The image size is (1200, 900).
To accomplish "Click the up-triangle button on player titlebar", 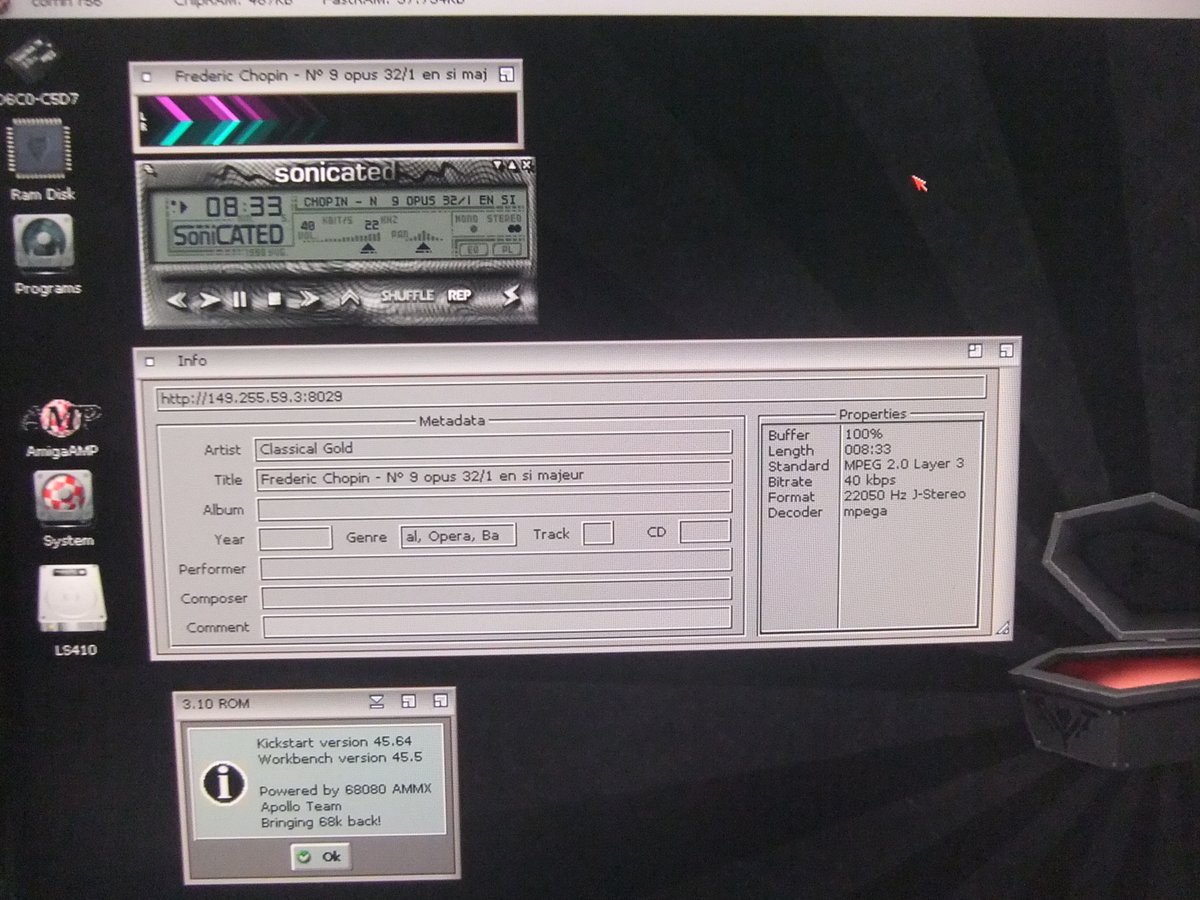I will (x=512, y=165).
